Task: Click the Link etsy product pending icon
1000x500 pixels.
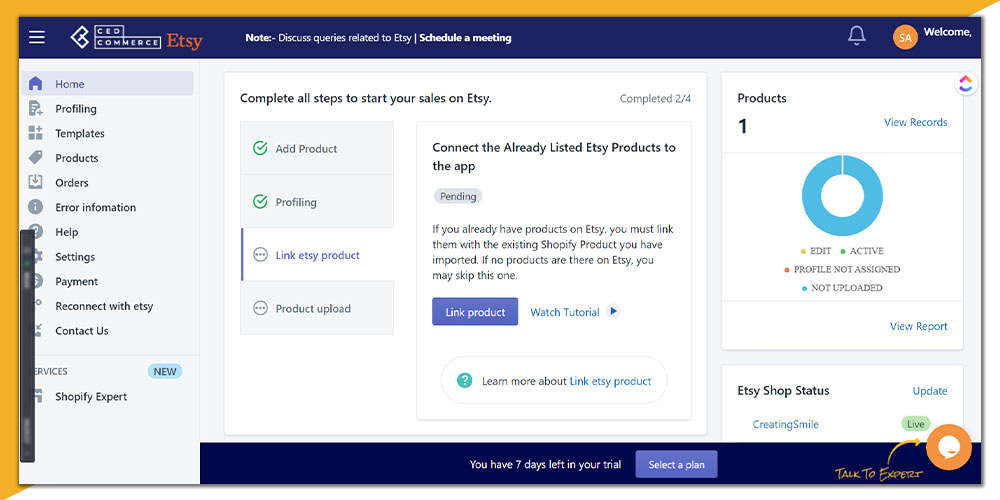Action: click(x=260, y=255)
